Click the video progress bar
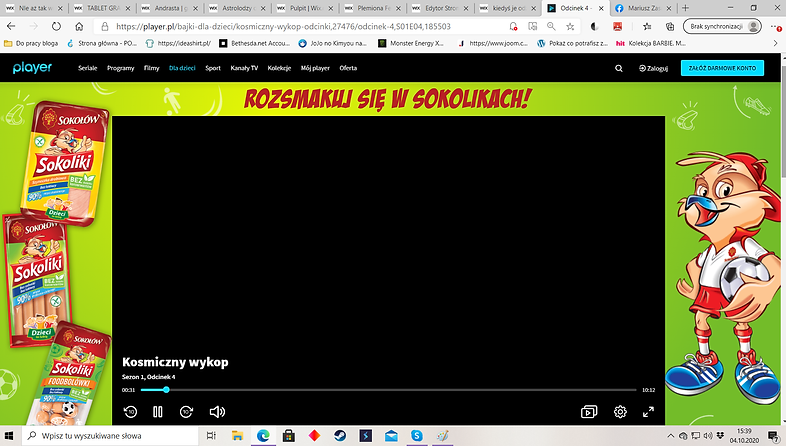Screen dimensions: 786x446 pos(388,390)
